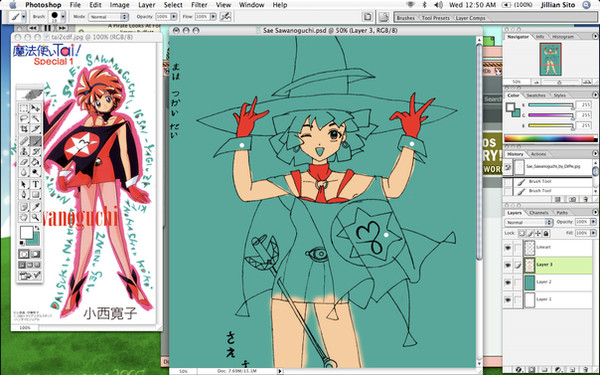
Task: Hide the Lineart layer with its eye icon
Action: (x=508, y=248)
